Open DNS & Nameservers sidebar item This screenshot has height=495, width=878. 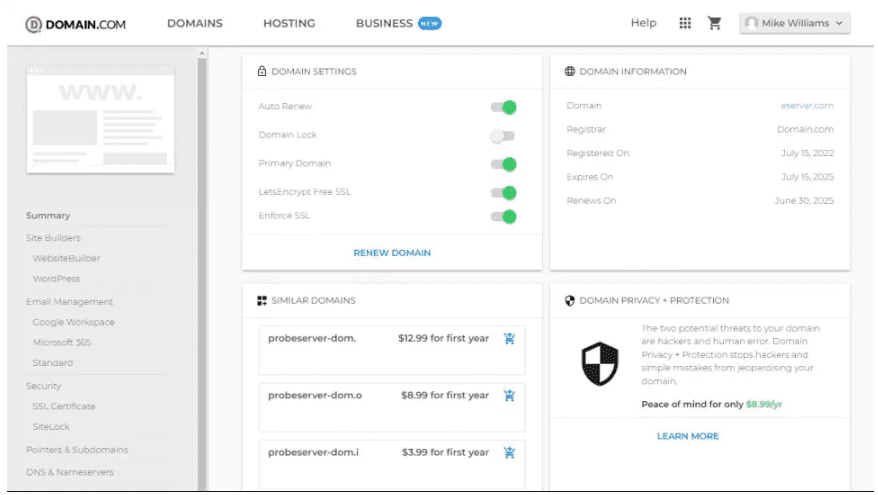[x=69, y=472]
